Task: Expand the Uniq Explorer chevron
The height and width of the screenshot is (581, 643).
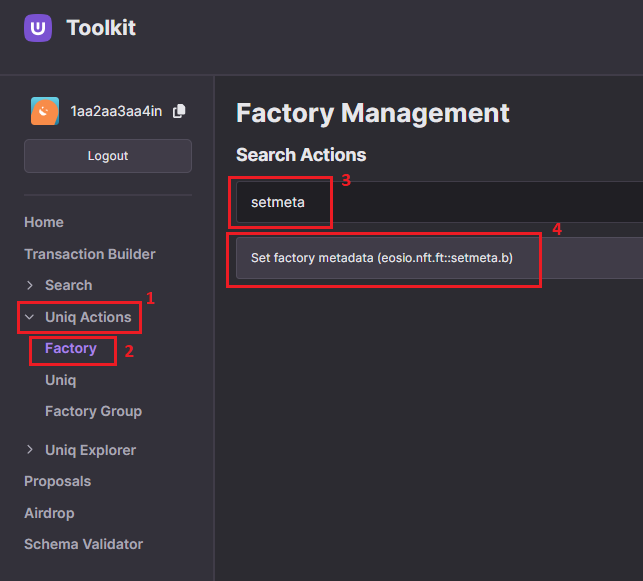Action: point(30,450)
